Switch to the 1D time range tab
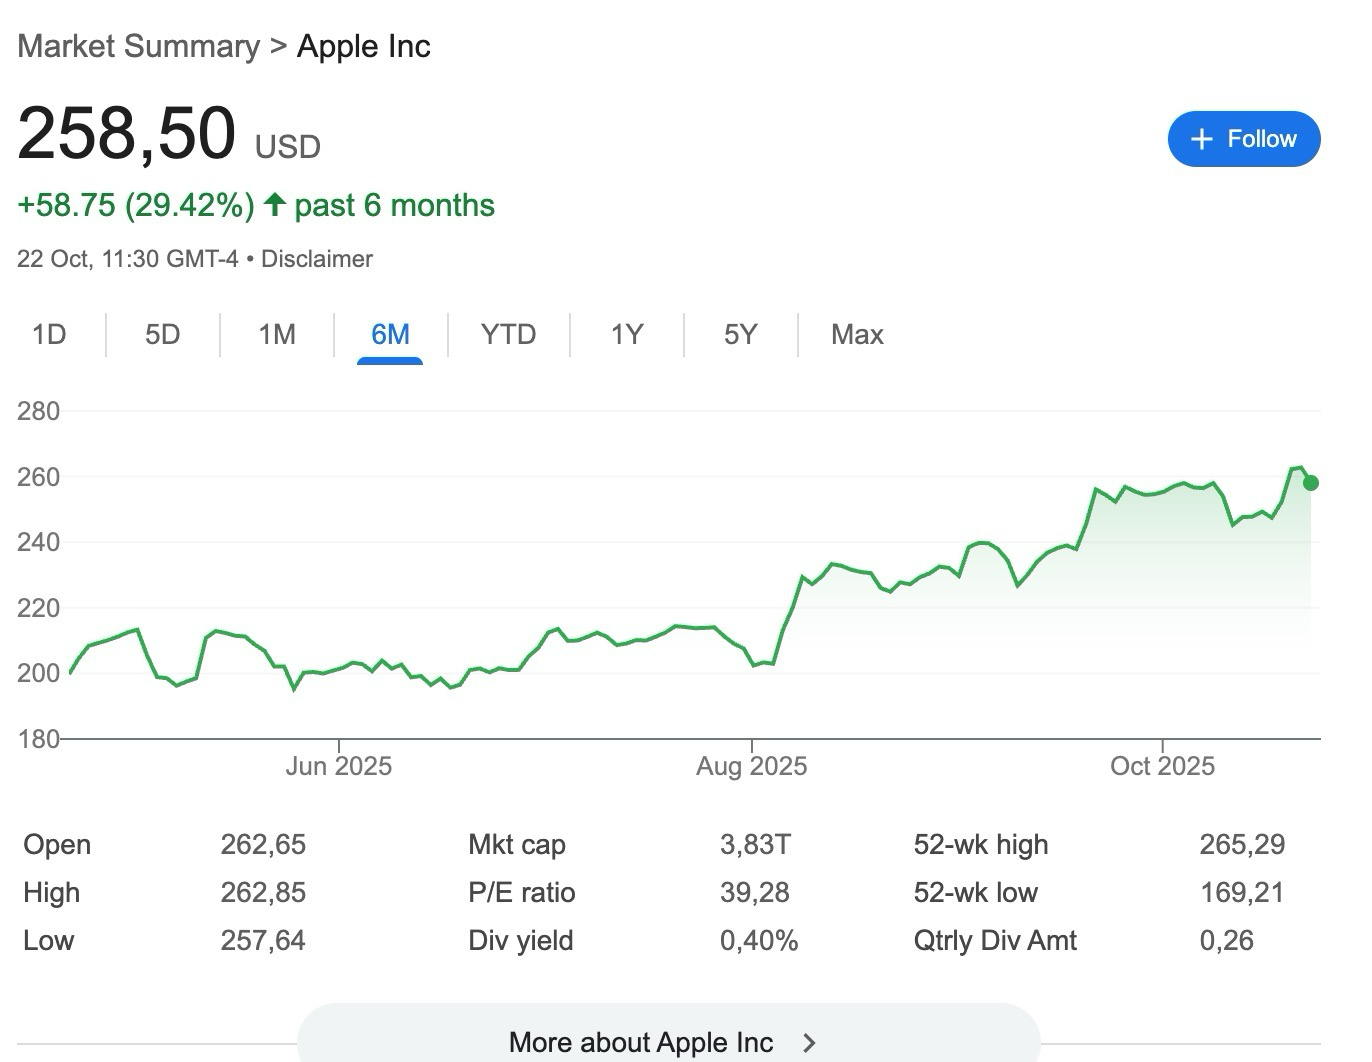Image resolution: width=1372 pixels, height=1062 pixels. 49,334
